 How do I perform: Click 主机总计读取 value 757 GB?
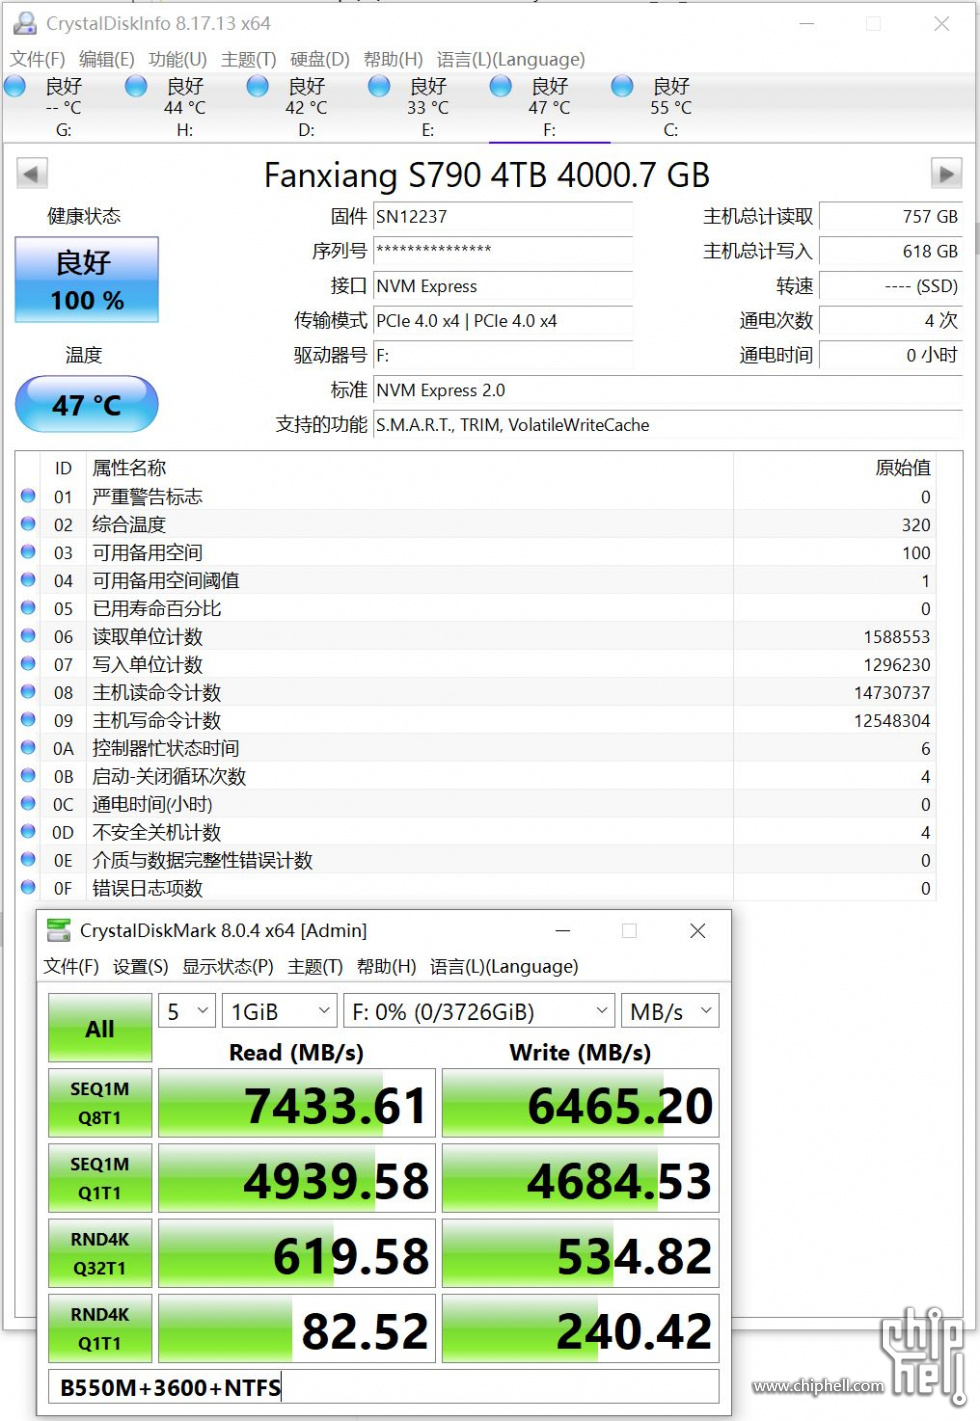890,216
